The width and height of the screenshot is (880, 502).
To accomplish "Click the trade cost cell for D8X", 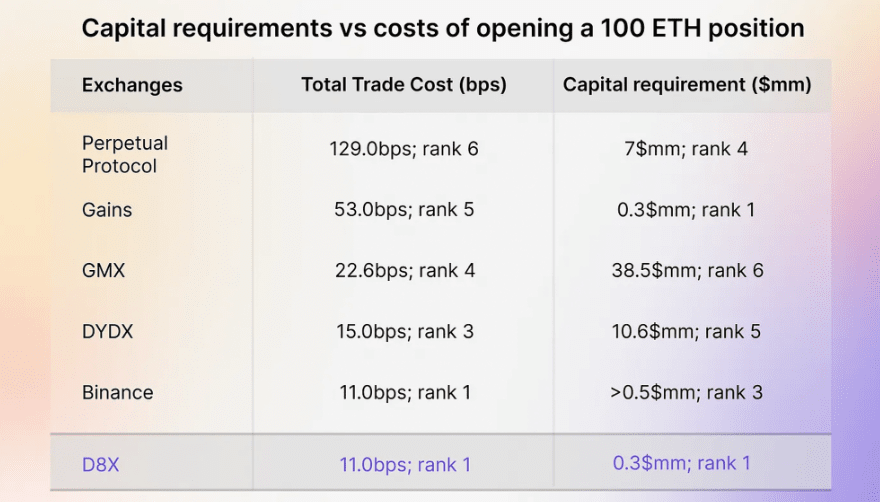I will pyautogui.click(x=404, y=464).
